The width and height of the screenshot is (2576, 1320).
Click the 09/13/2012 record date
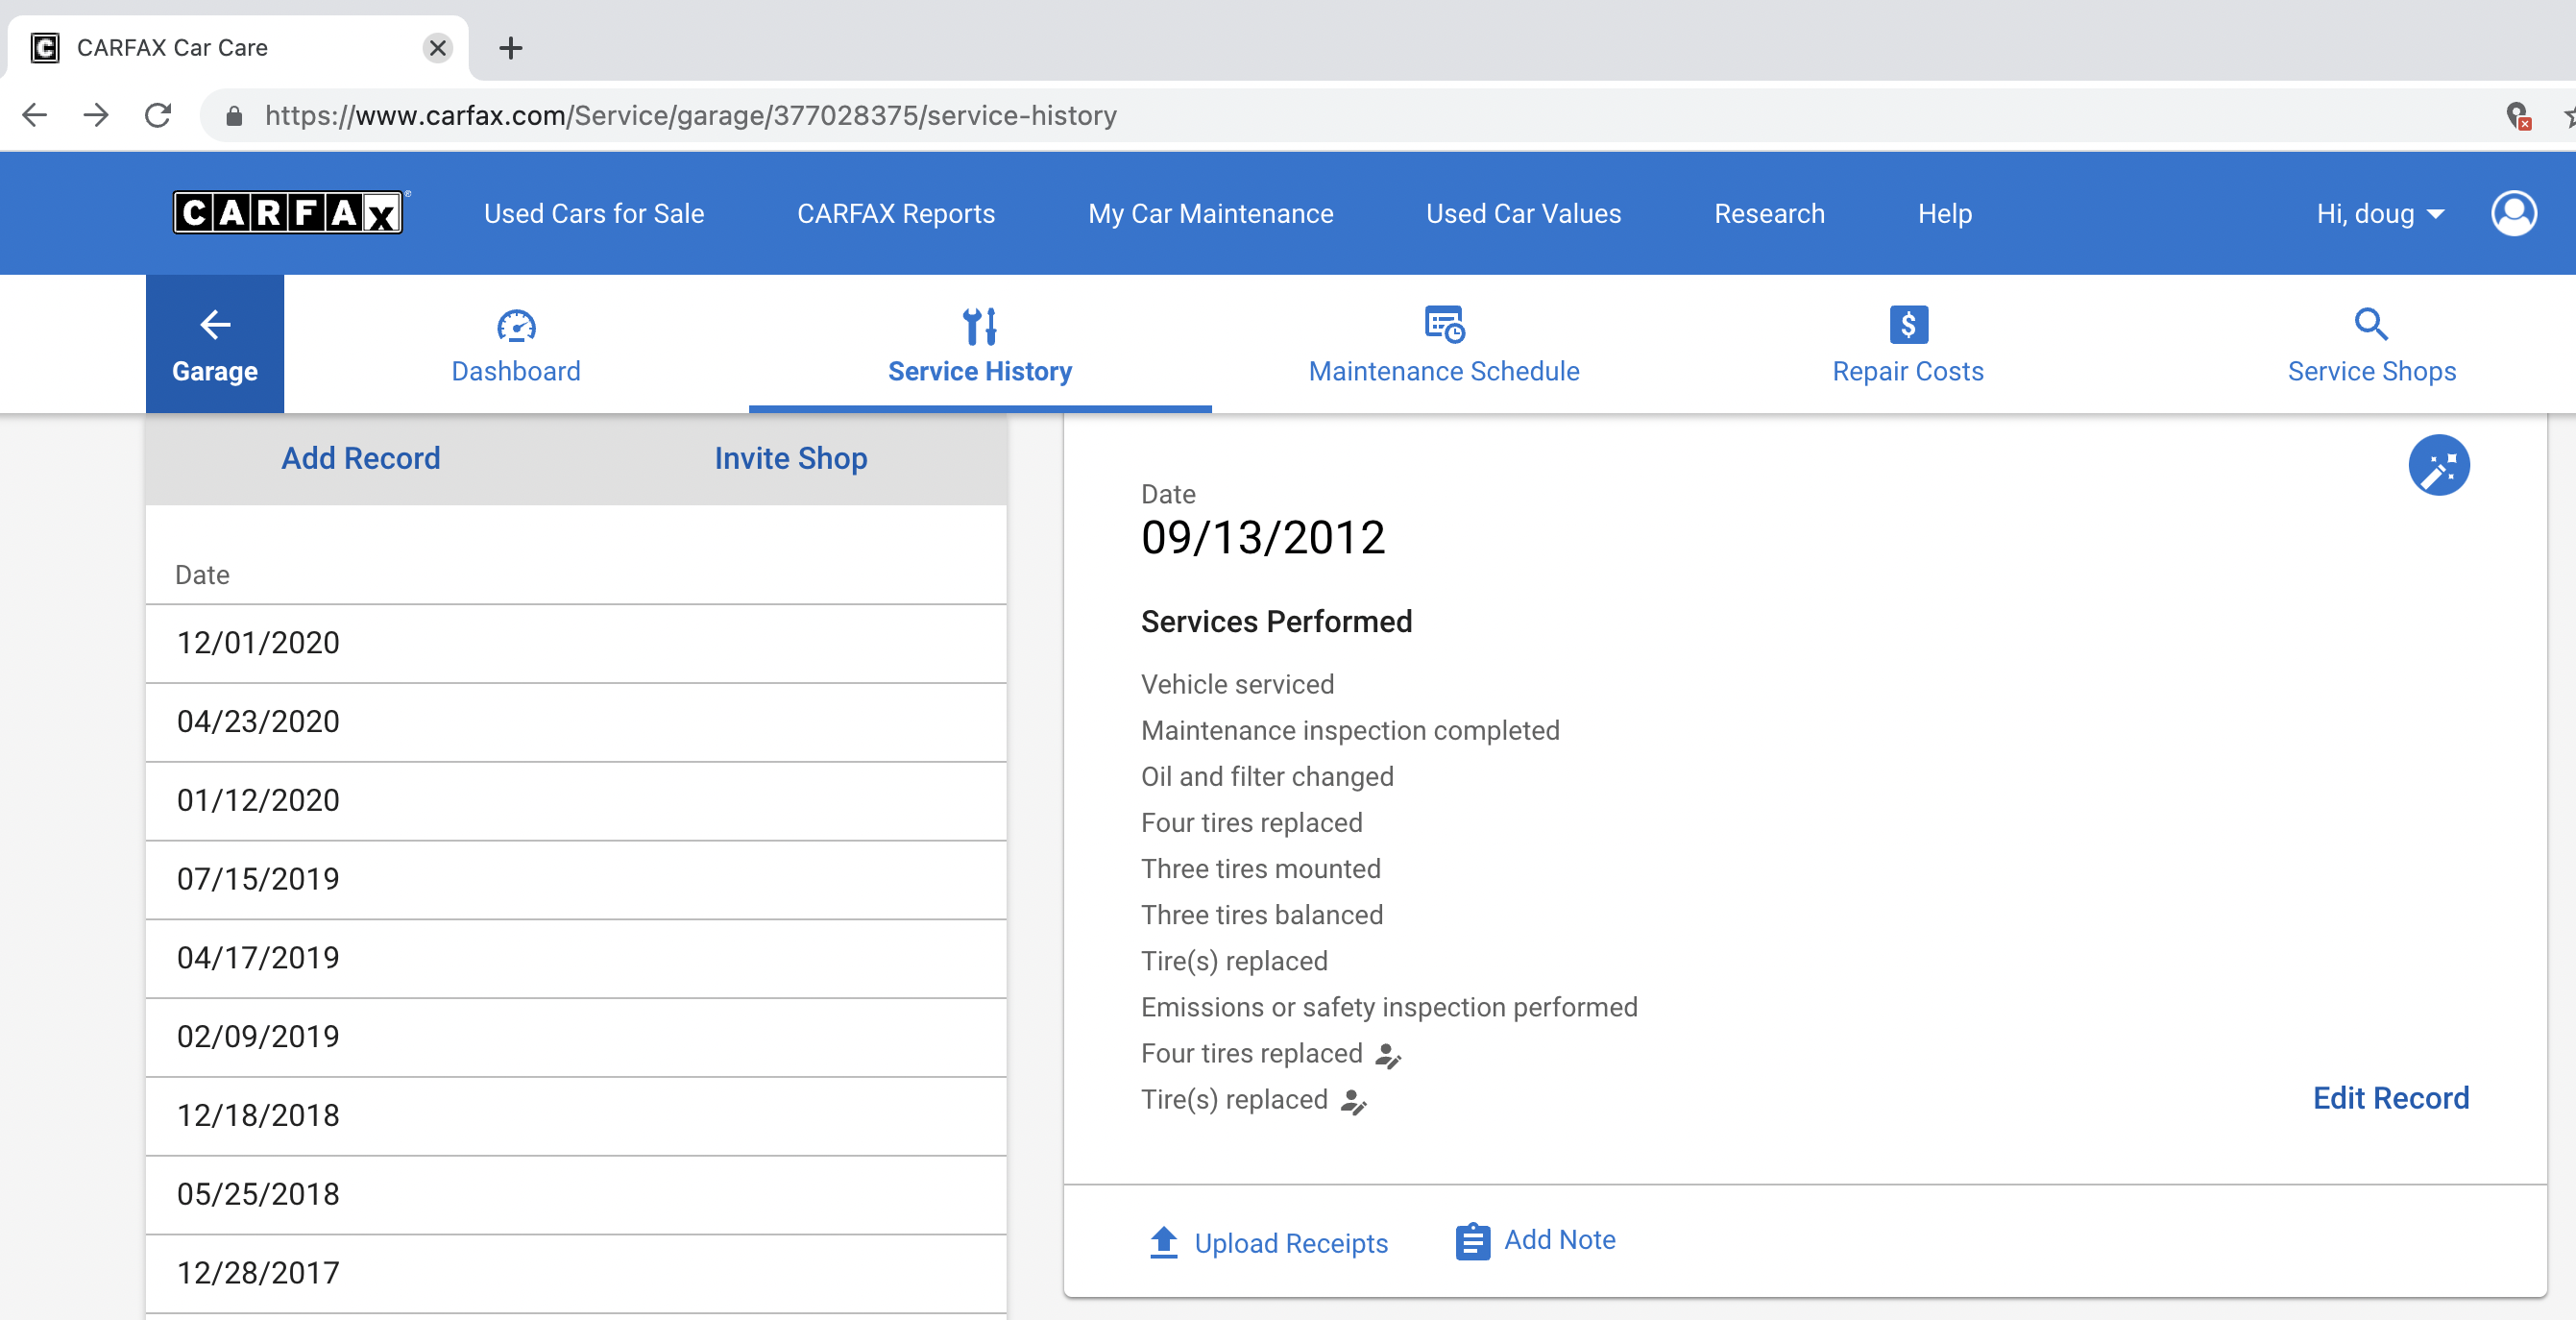tap(1263, 538)
